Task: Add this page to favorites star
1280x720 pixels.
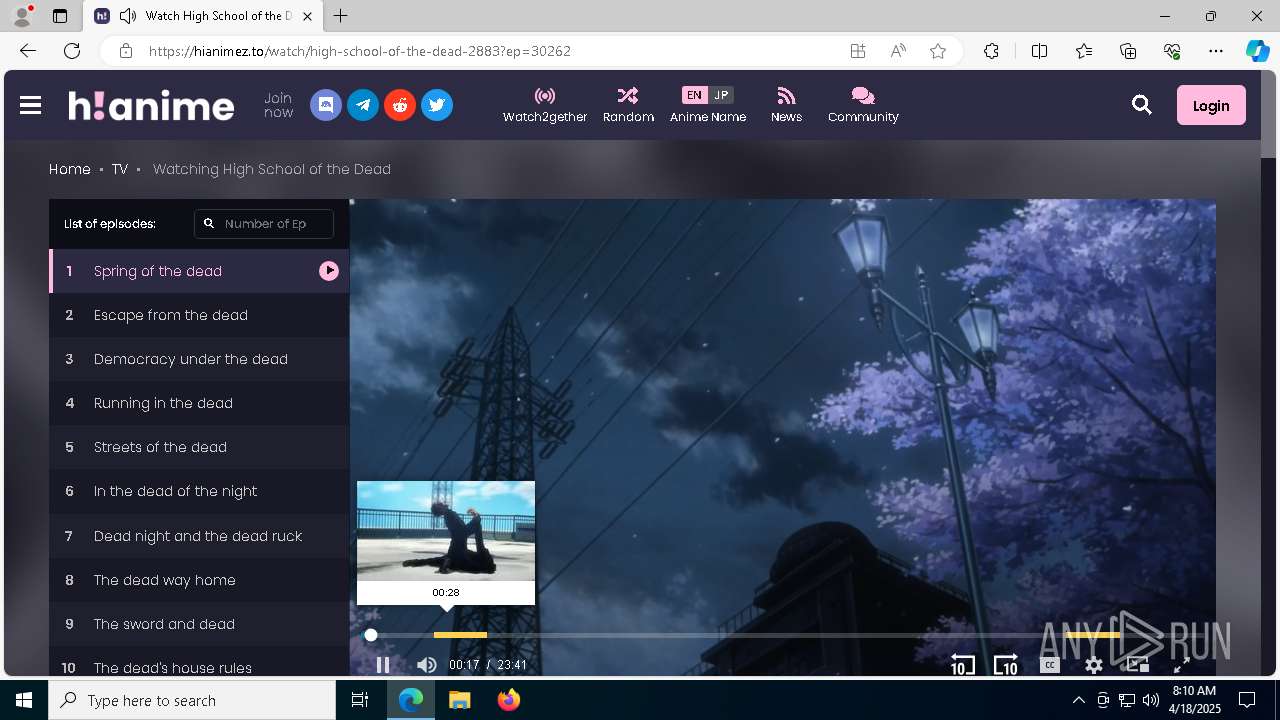Action: 938,51
